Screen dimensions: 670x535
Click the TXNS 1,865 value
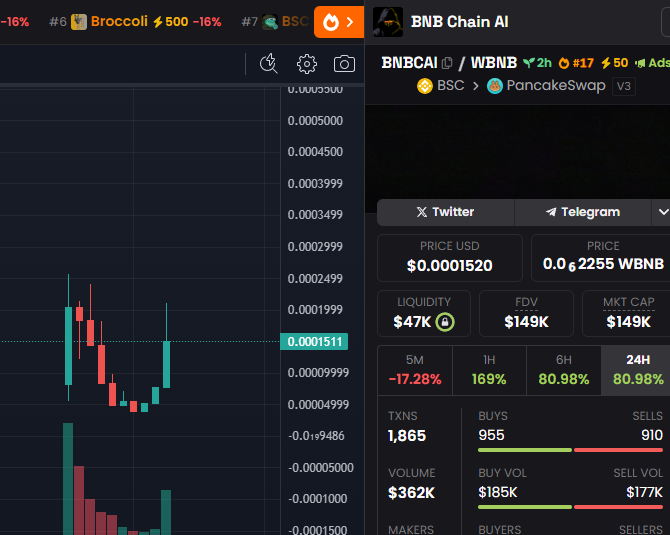407,436
